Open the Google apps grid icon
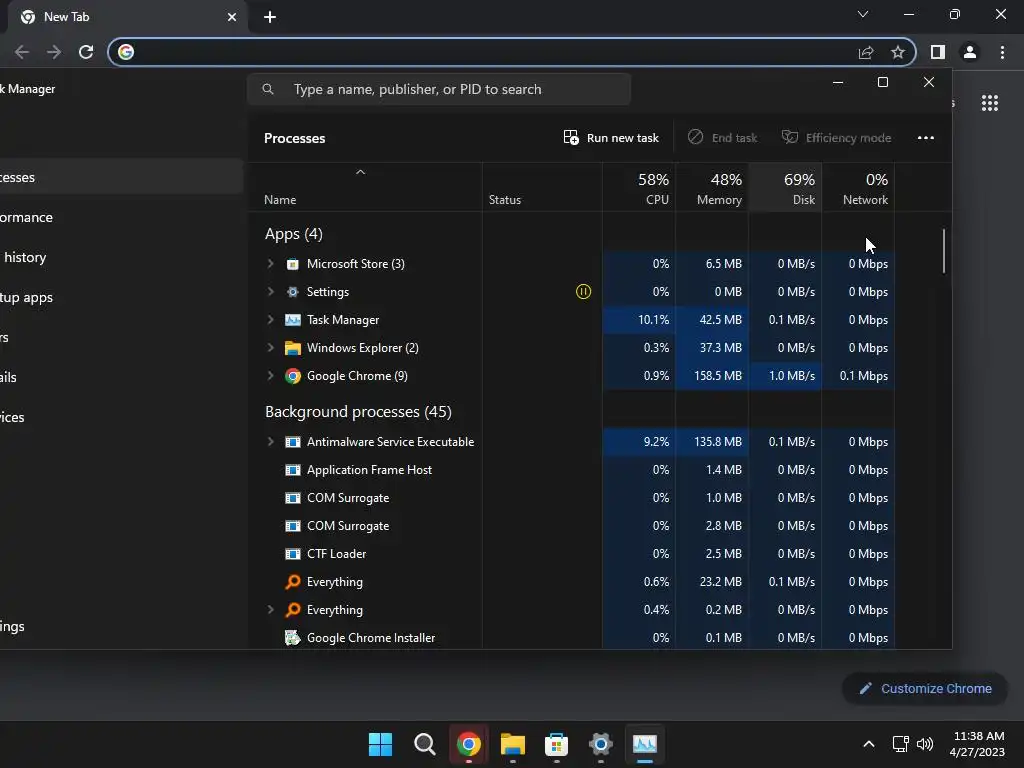Viewport: 1024px width, 768px height. pos(989,103)
